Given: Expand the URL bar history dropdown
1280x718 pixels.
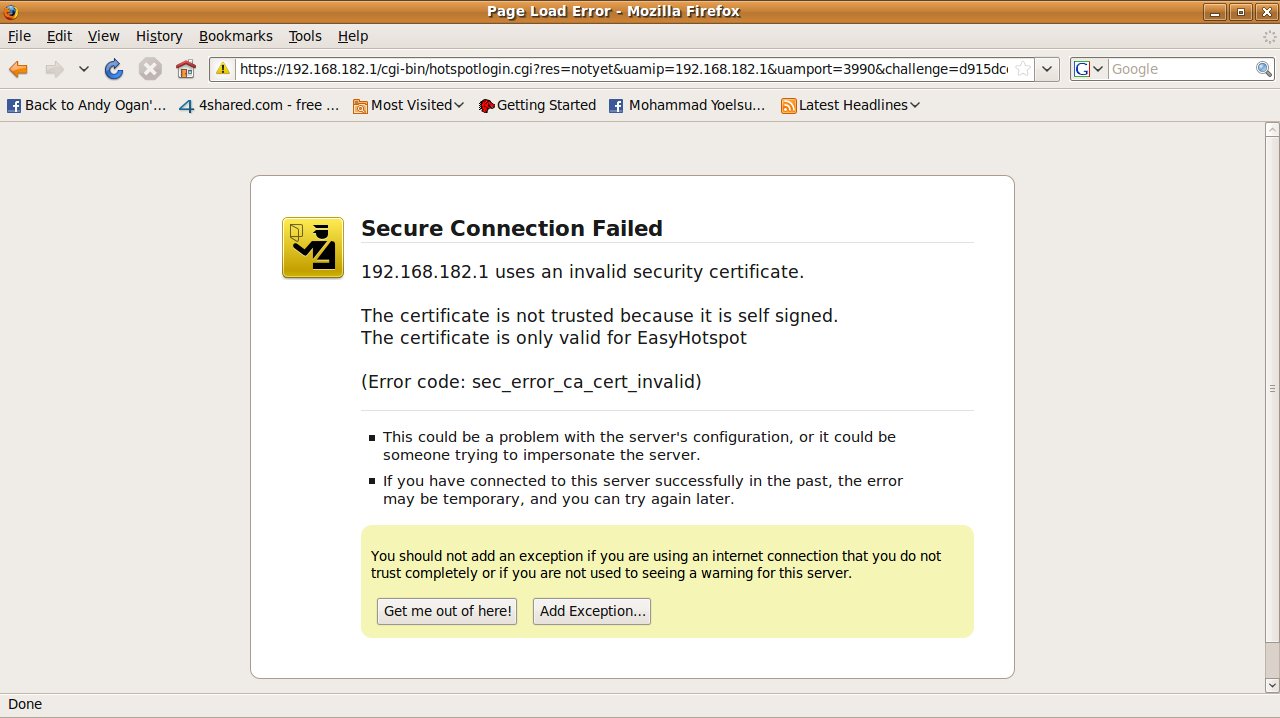Looking at the screenshot, I should pyautogui.click(x=1047, y=69).
